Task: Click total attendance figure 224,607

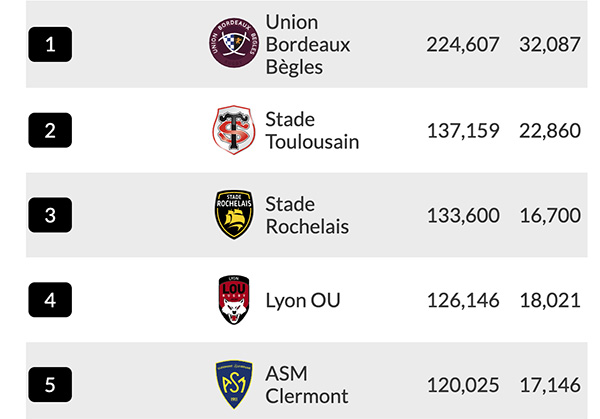Action: (463, 44)
